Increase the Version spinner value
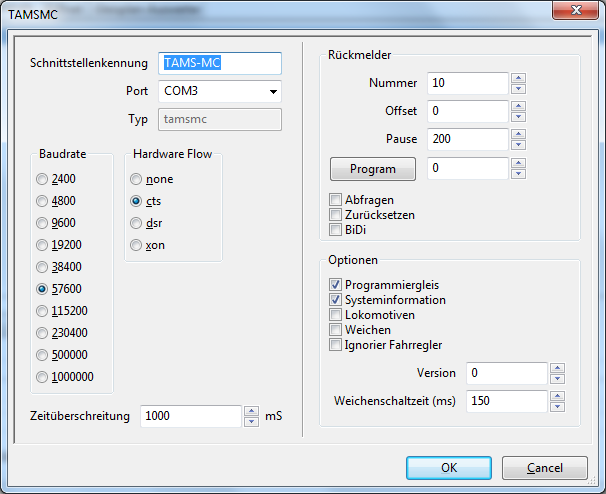The width and height of the screenshot is (606, 494). pyautogui.click(x=556, y=368)
